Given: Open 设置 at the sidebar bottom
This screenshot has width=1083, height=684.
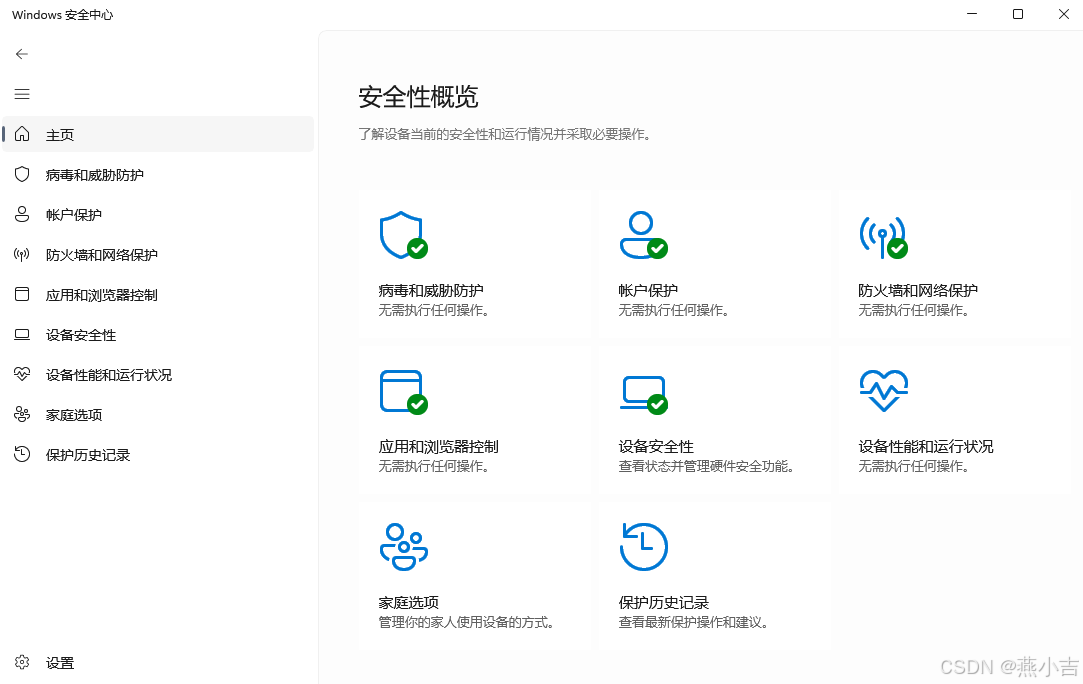Looking at the screenshot, I should (x=158, y=663).
